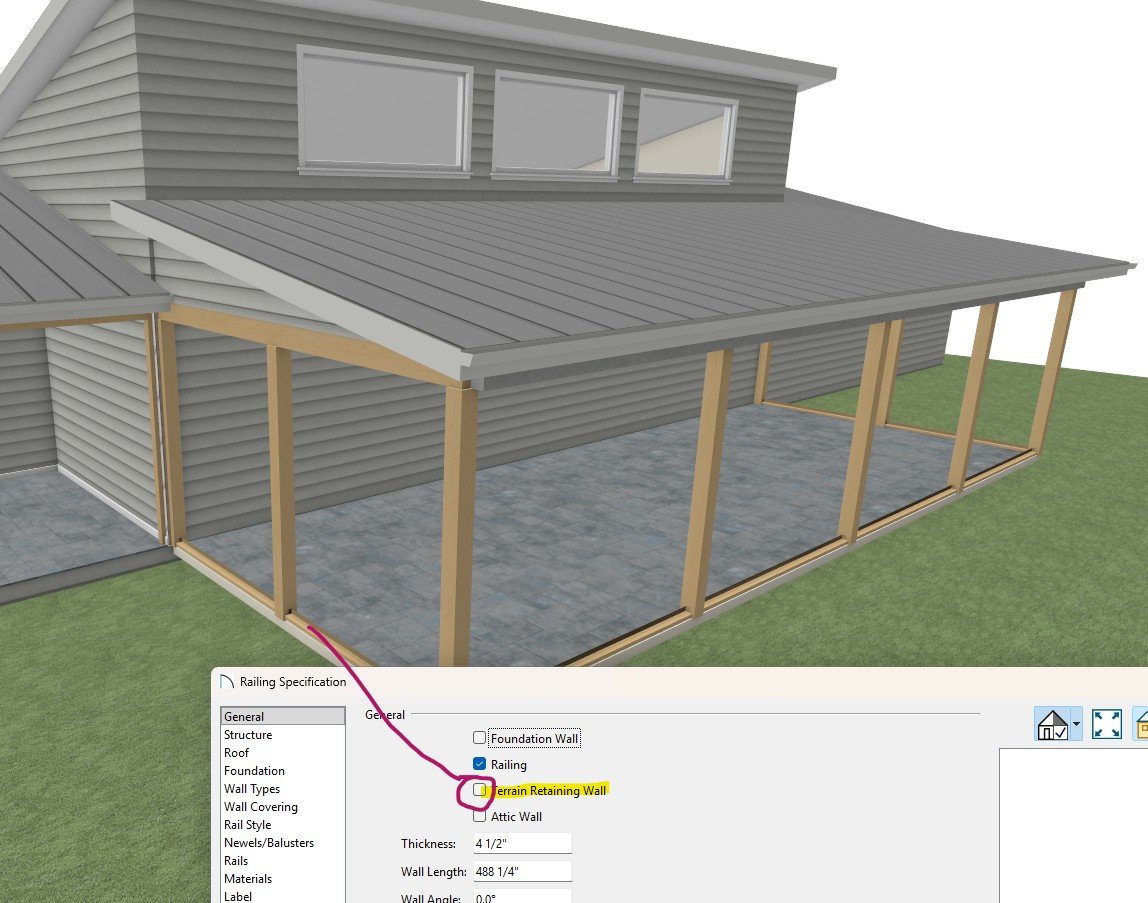Click the partially visible house icon at right edge
Image resolution: width=1148 pixels, height=903 pixels.
(x=1141, y=724)
